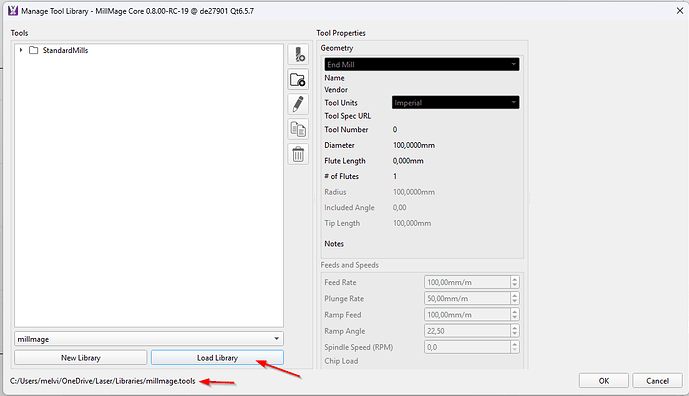Open the millmage library dropdown

tap(149, 339)
